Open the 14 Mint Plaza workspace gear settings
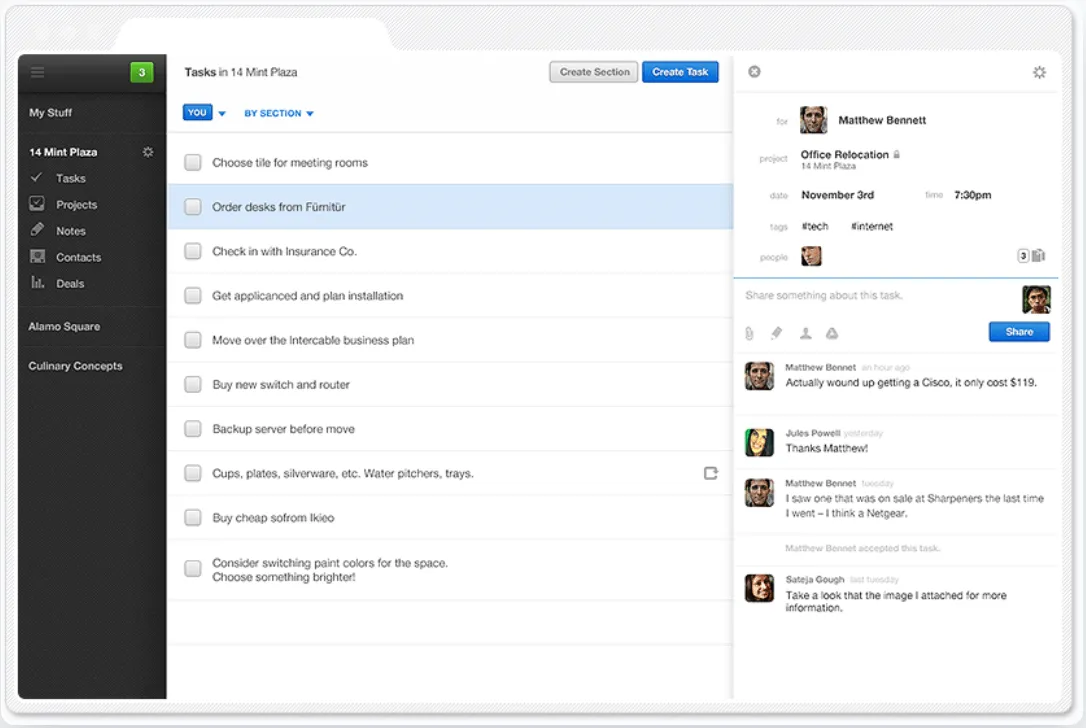The width and height of the screenshot is (1086, 728). (148, 152)
